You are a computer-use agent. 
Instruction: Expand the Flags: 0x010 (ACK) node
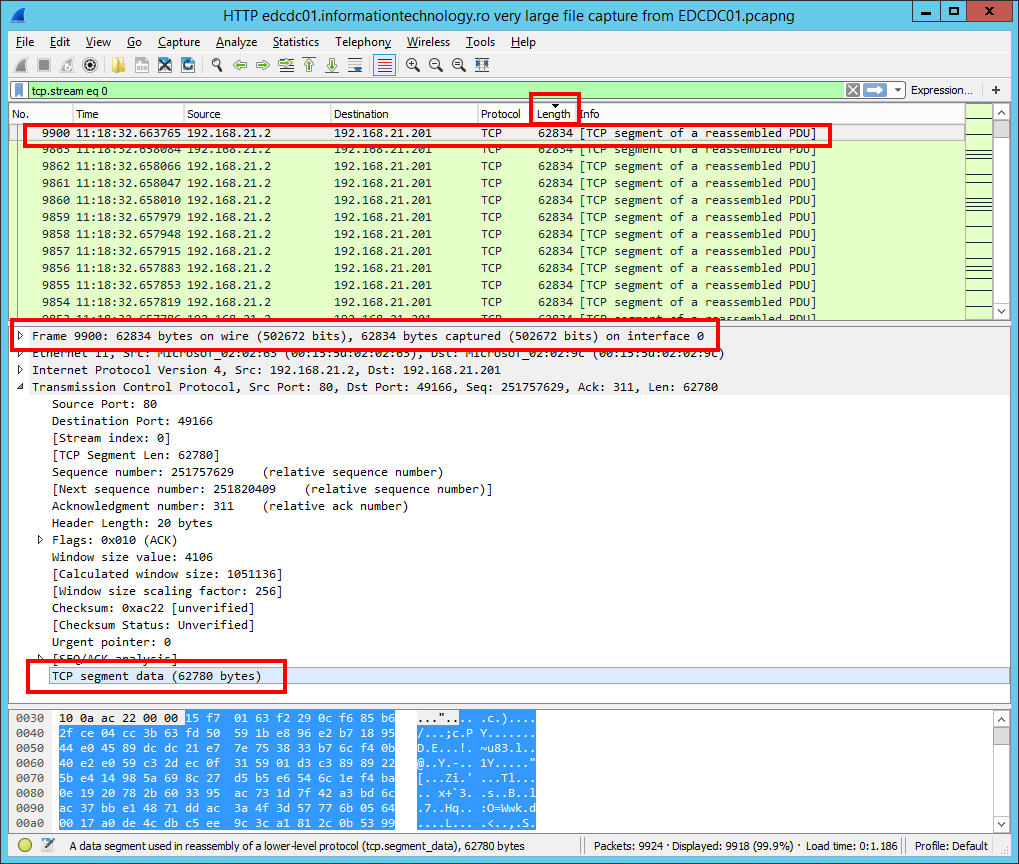point(40,540)
